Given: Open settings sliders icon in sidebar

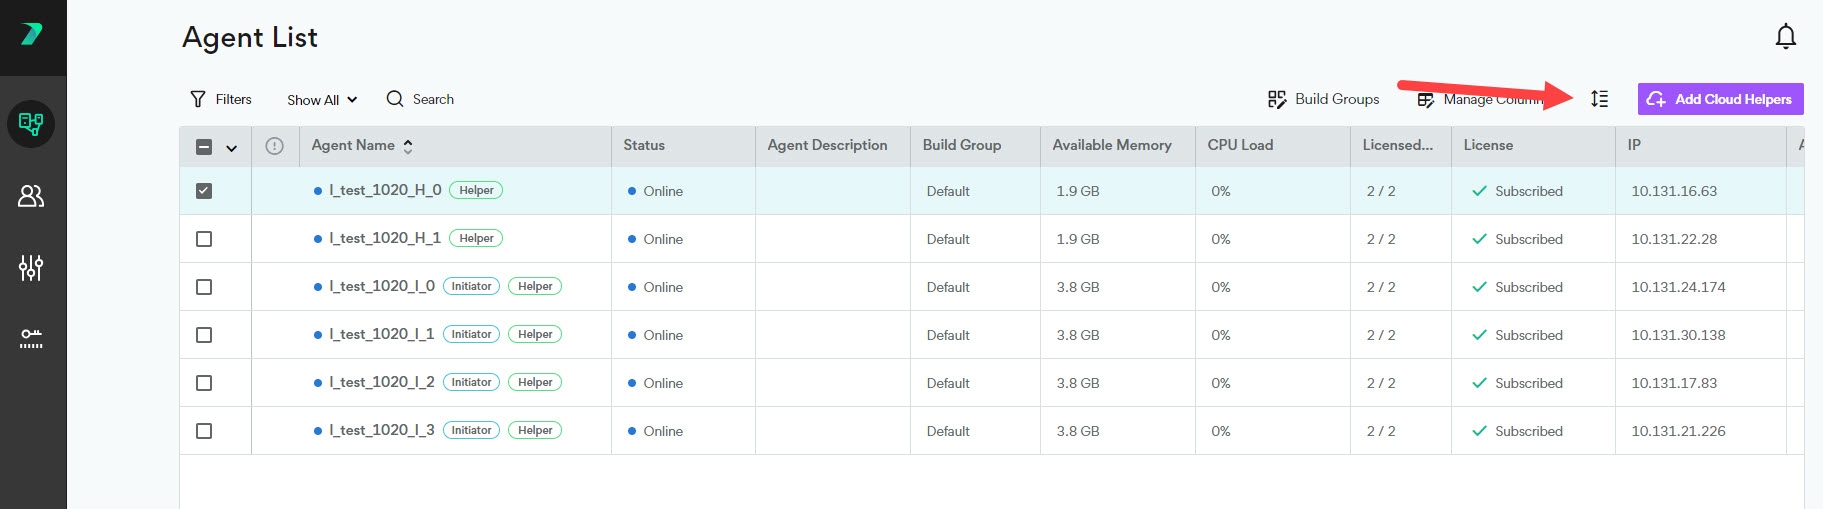Looking at the screenshot, I should coord(31,267).
